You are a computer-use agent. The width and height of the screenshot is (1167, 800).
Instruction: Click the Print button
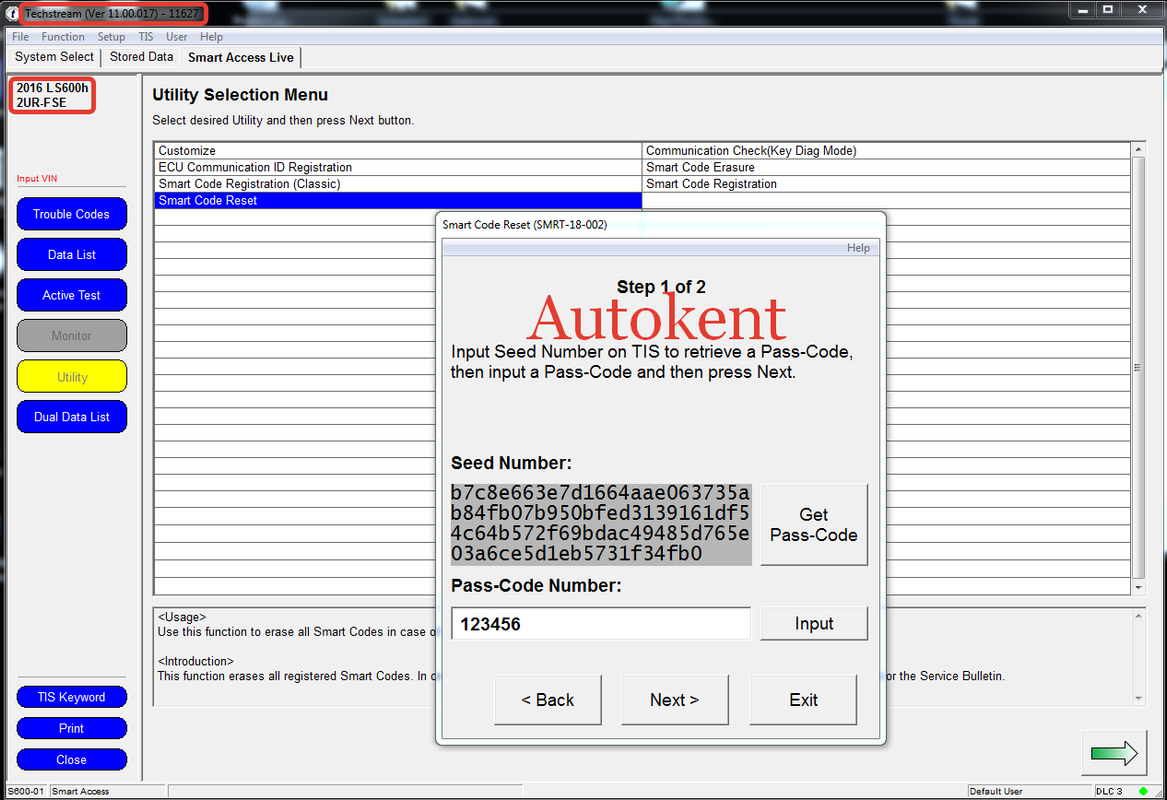click(x=71, y=729)
